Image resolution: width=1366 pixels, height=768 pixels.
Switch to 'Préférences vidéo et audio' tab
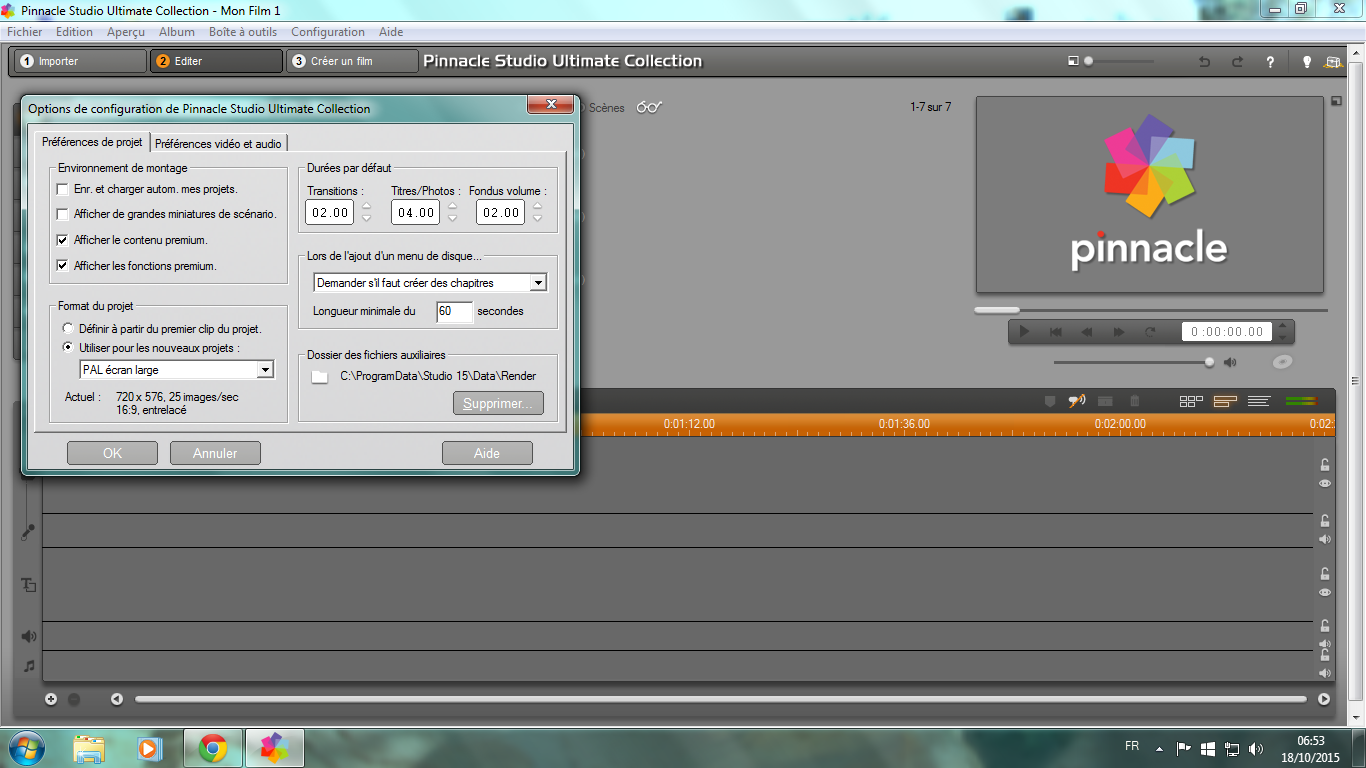pyautogui.click(x=218, y=144)
